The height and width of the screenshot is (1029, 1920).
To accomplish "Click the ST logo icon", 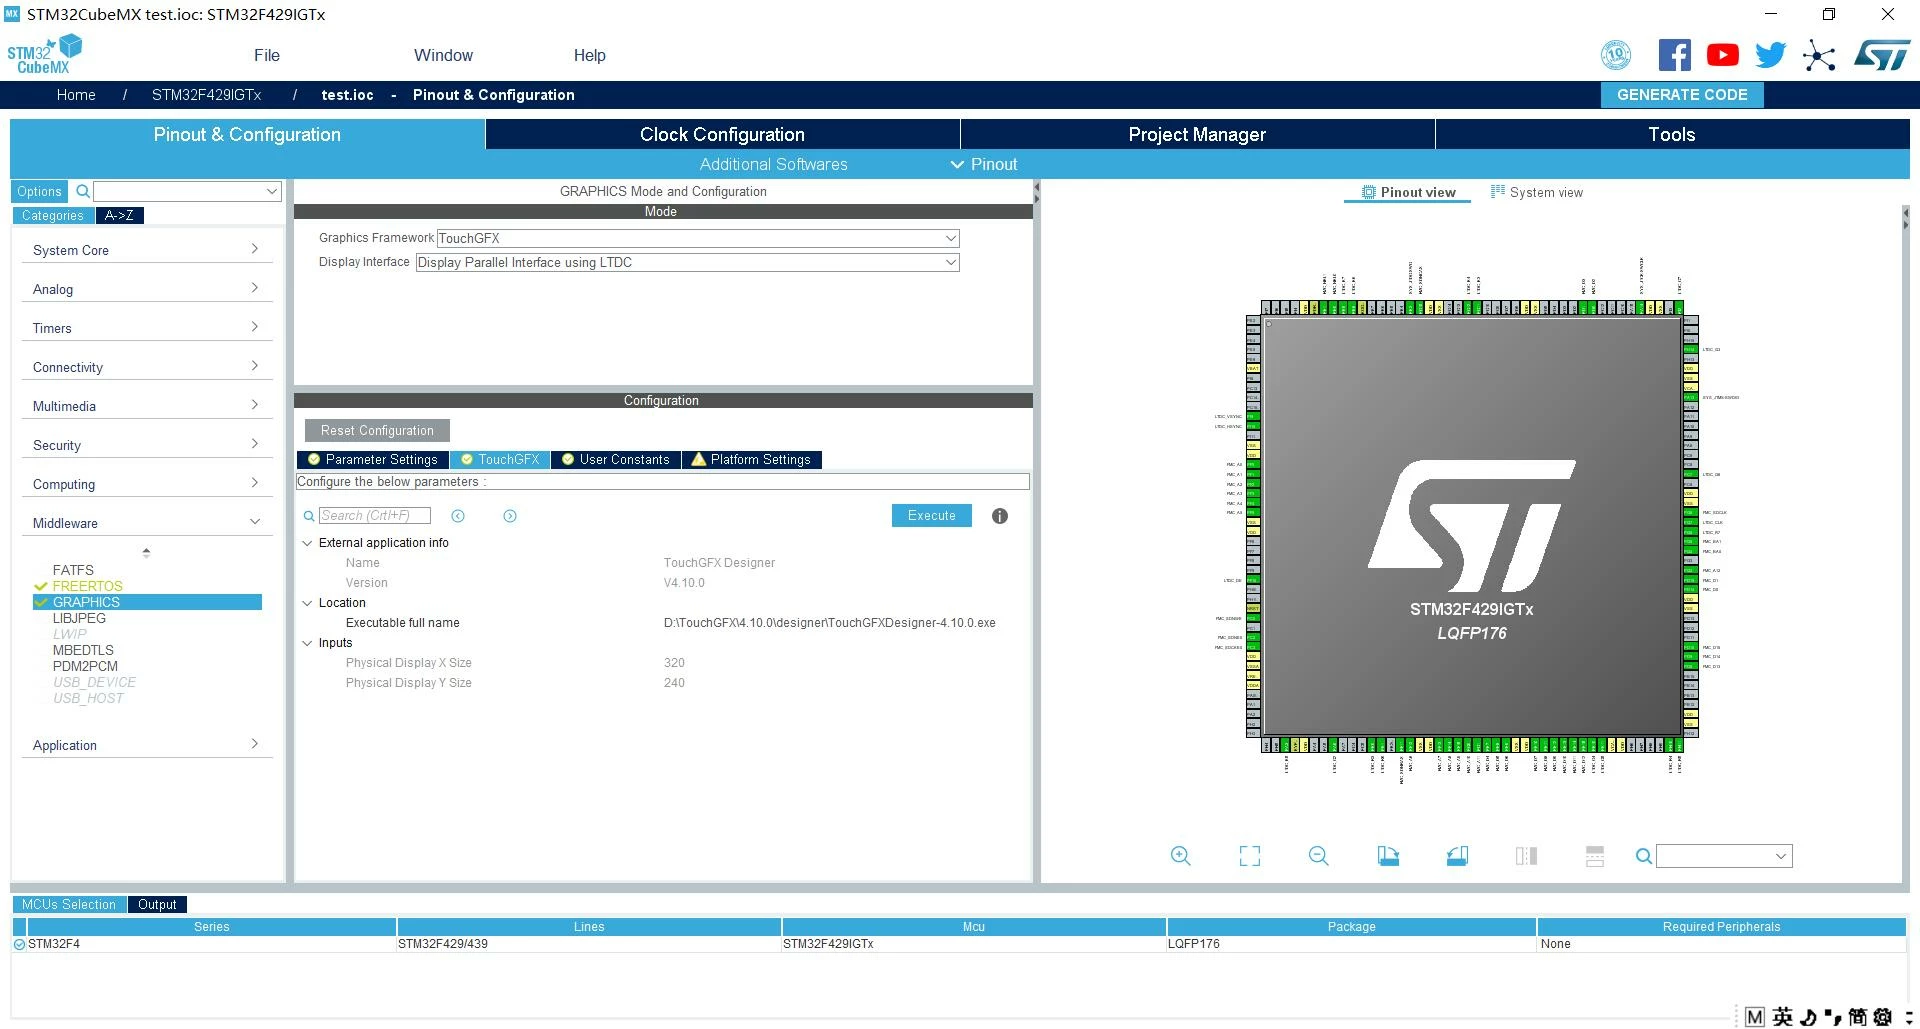I will 1882,55.
